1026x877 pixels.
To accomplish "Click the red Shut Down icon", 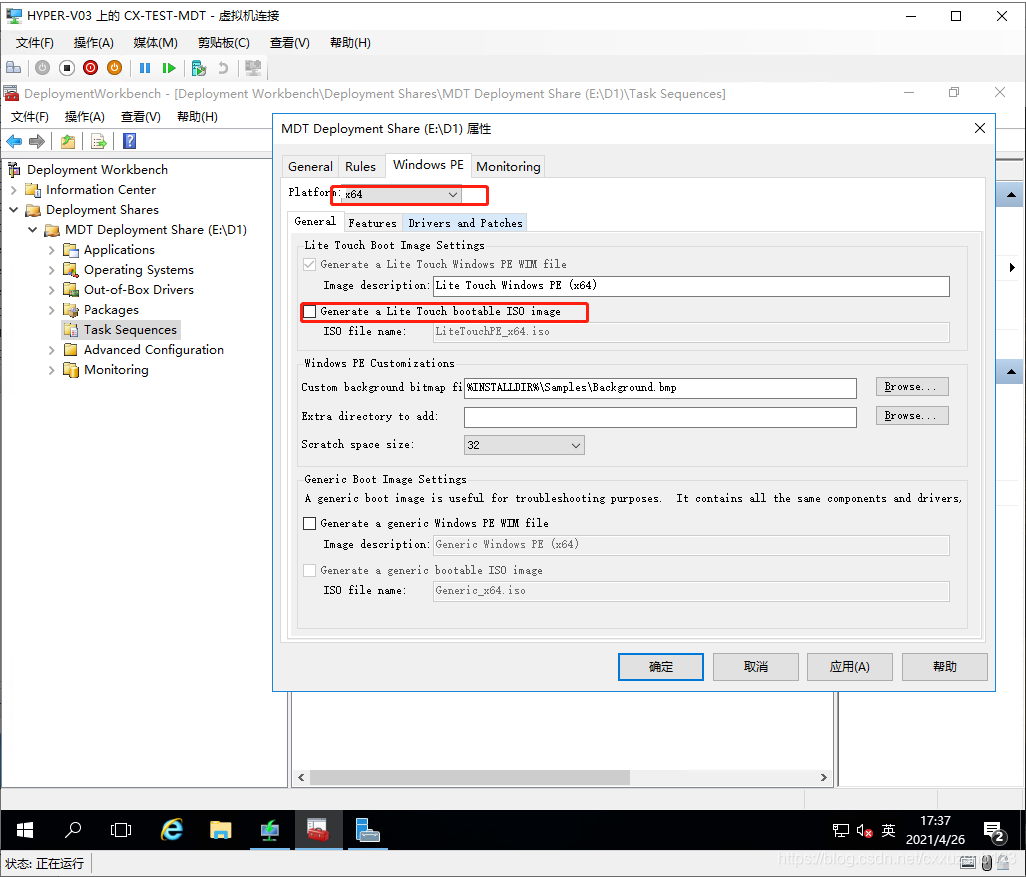I will click(90, 67).
